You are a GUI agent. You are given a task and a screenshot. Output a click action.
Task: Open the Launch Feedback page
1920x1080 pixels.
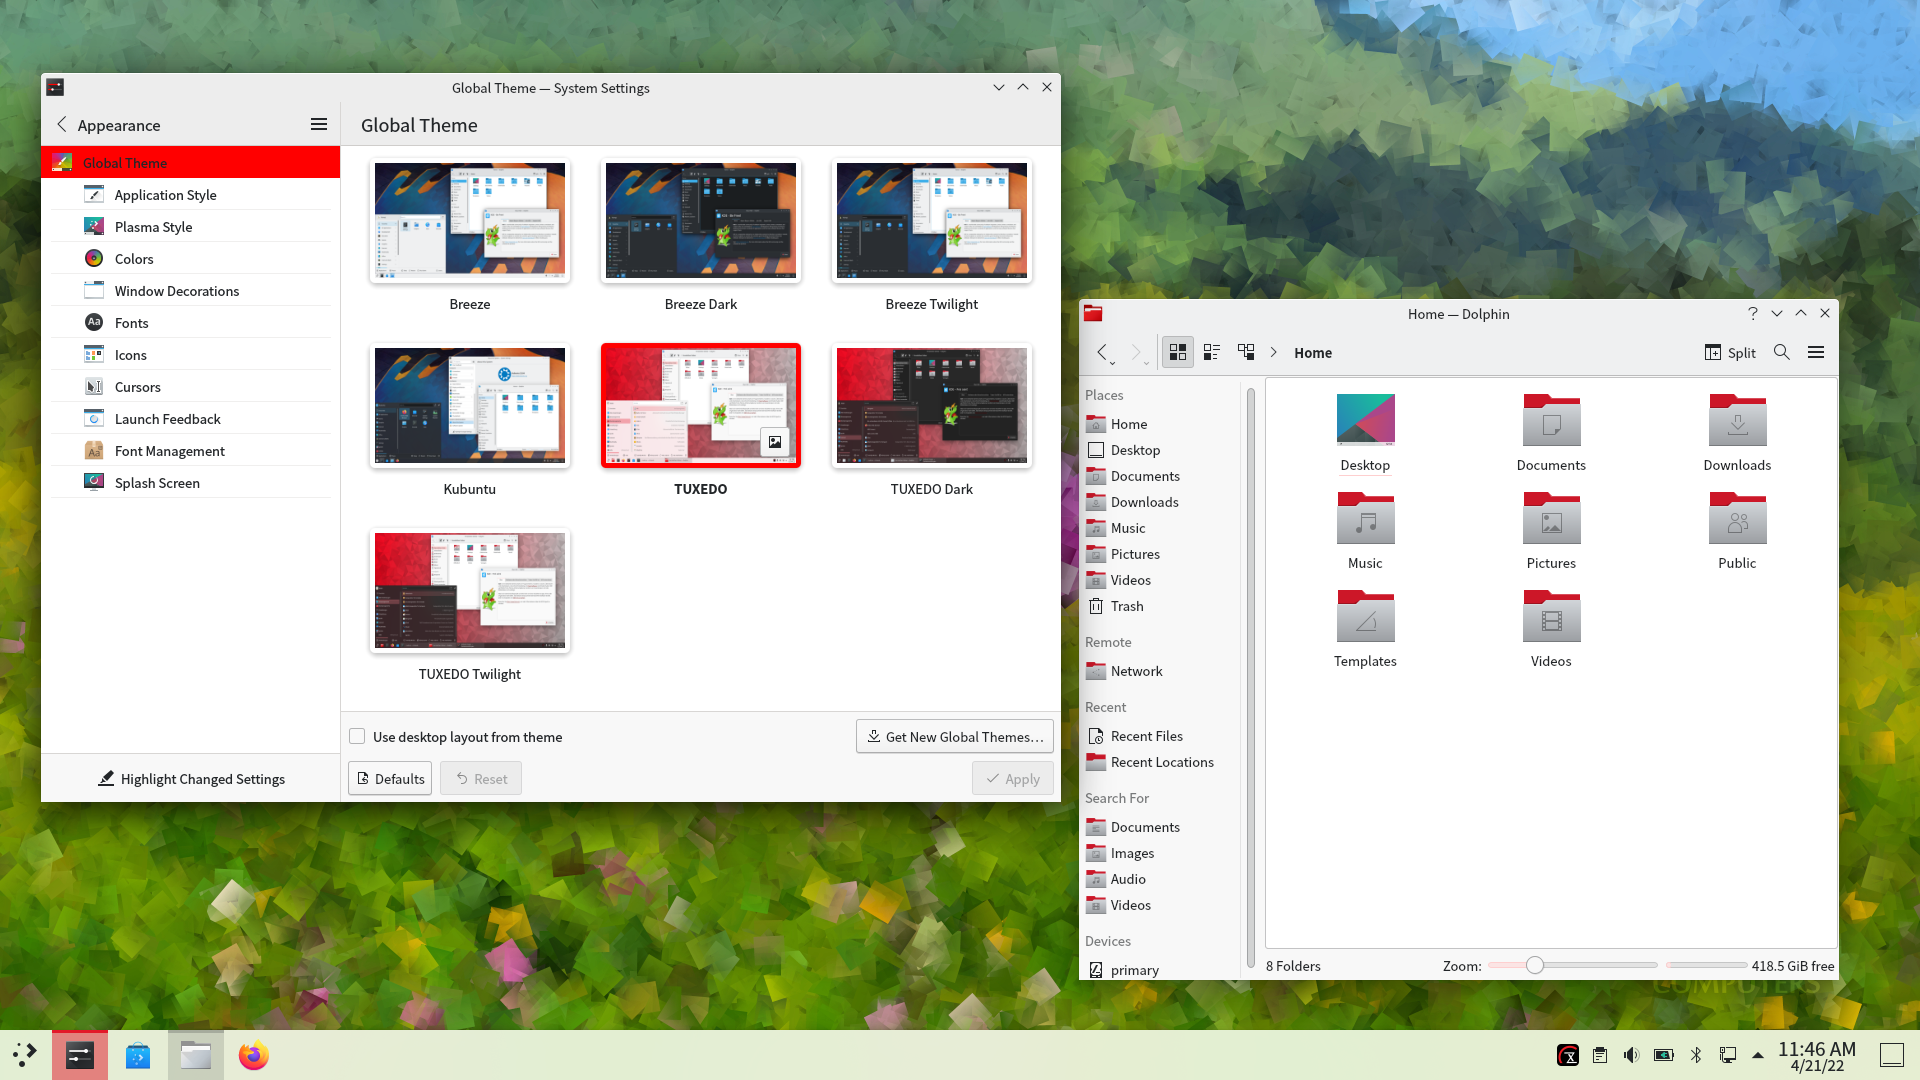tap(191, 419)
